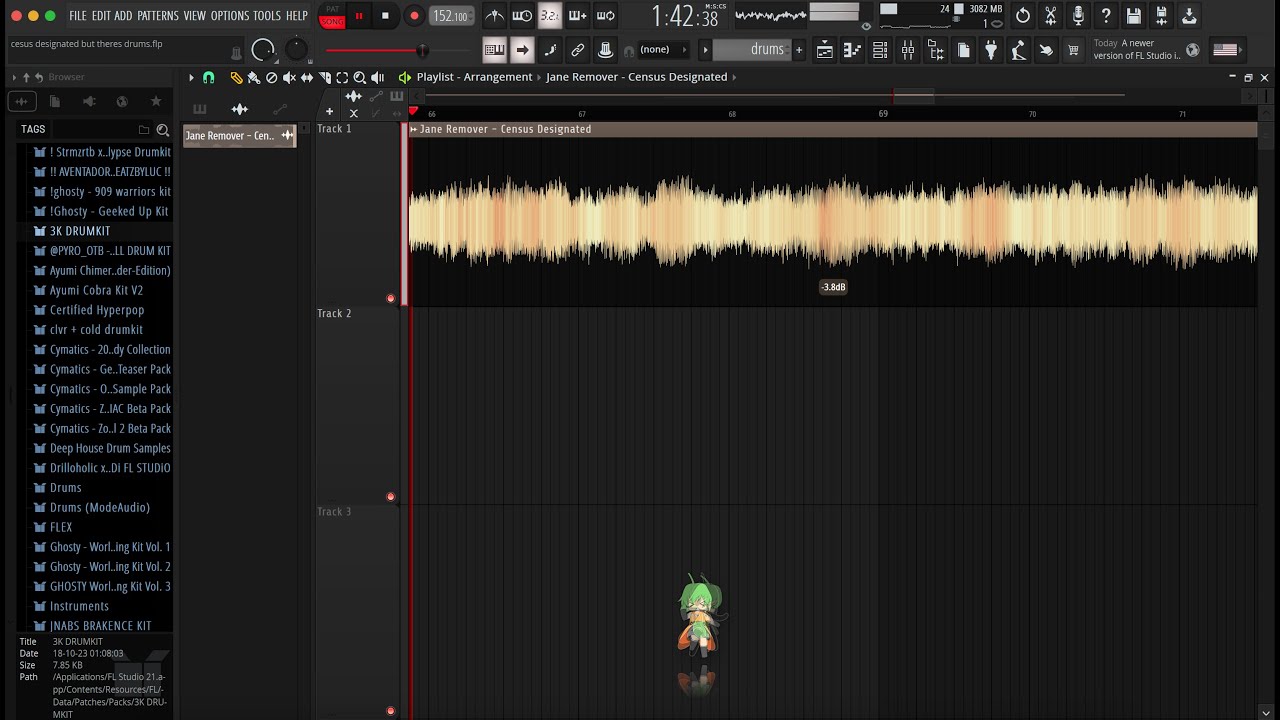Click the shopping cart content library icon
Screen dimensions: 1280x720
coord(1073,50)
